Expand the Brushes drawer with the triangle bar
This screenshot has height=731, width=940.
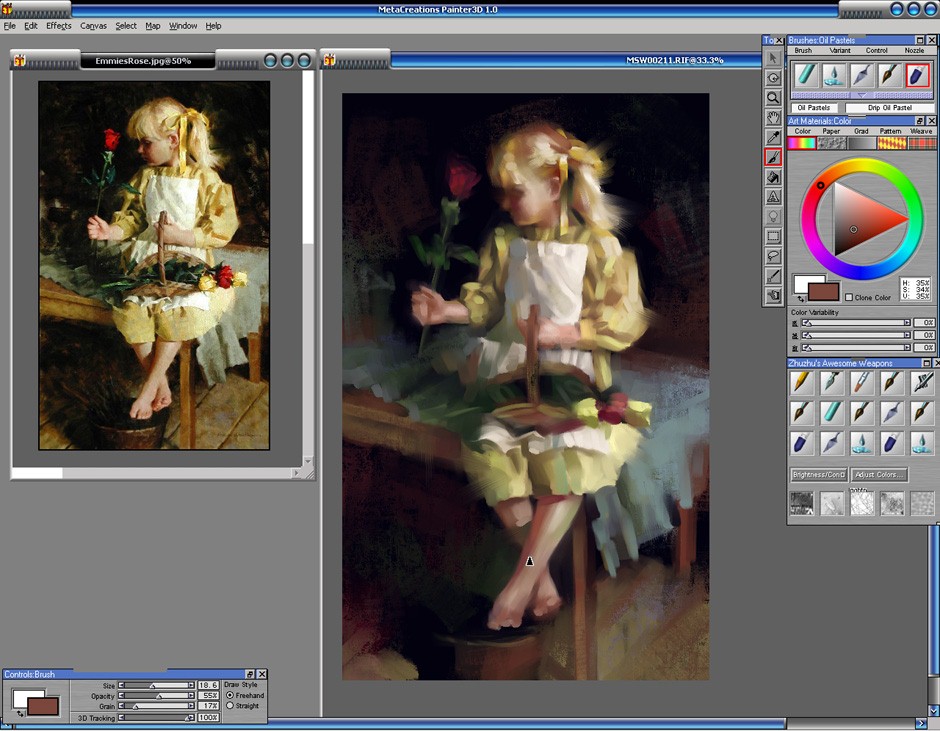[x=862, y=95]
